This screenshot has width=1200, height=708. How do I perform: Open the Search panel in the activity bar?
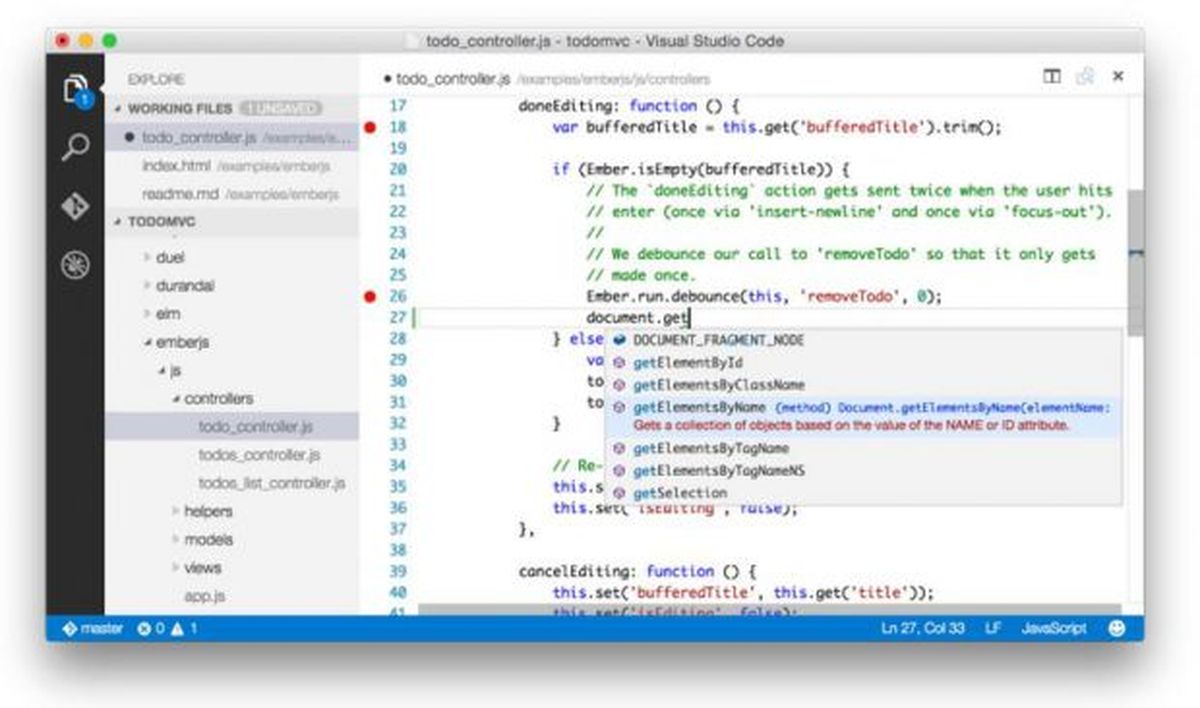[x=74, y=148]
